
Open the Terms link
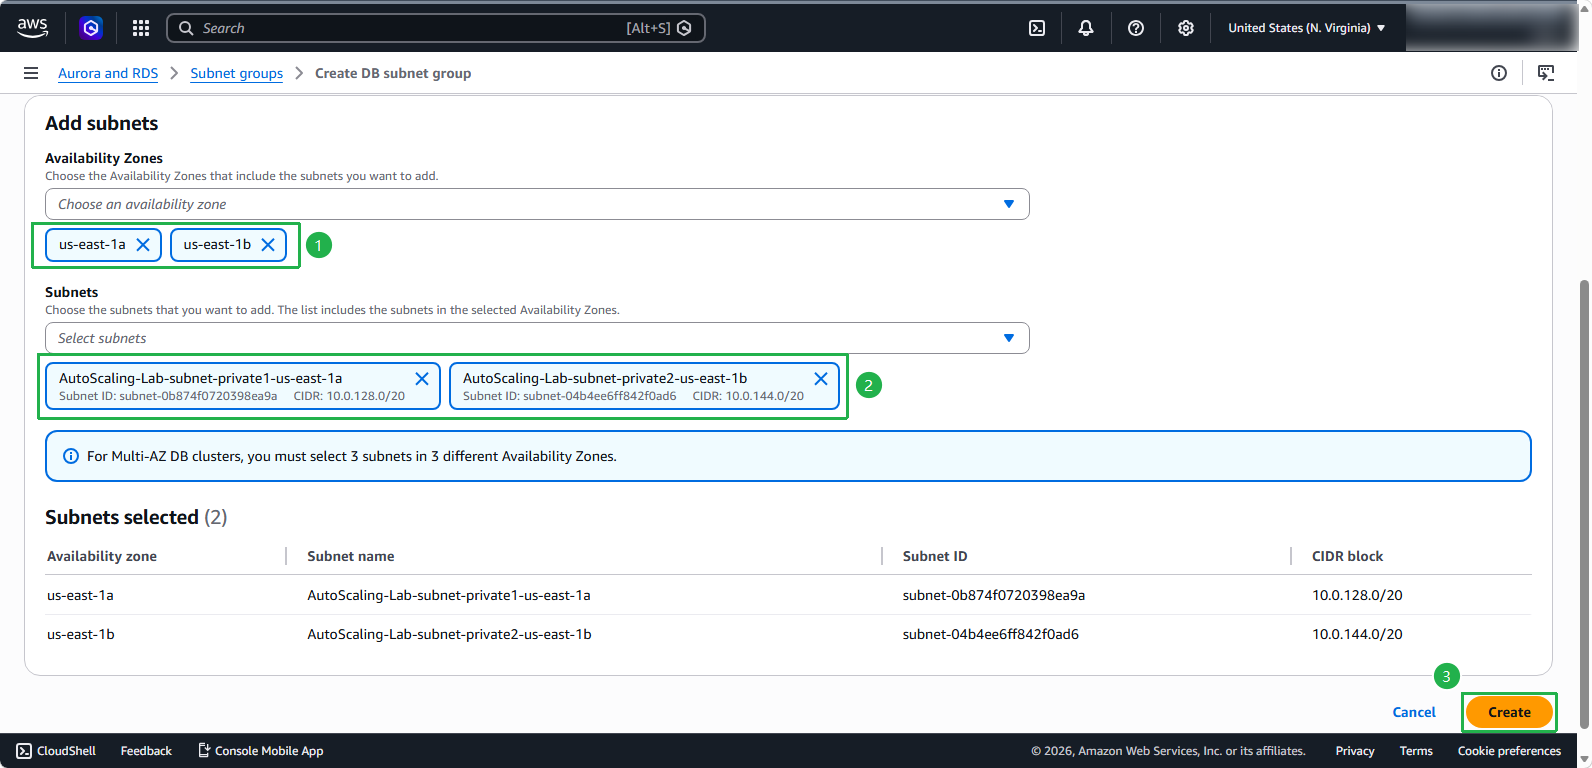click(x=1416, y=751)
